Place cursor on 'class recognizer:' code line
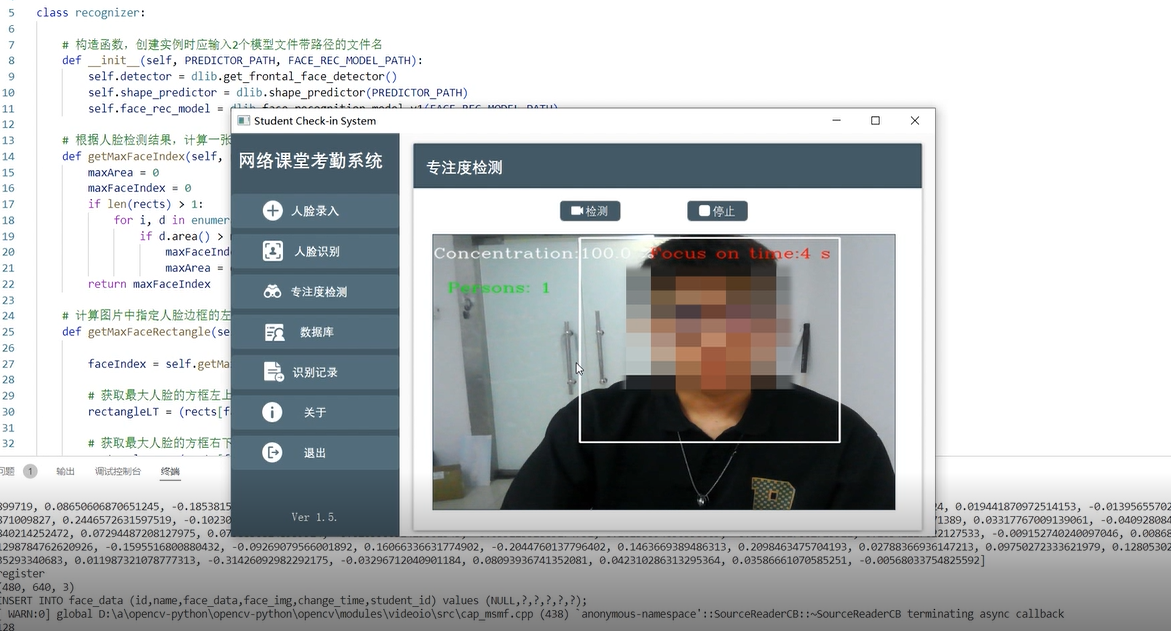Screen dimensions: 1171x631 (90, 13)
